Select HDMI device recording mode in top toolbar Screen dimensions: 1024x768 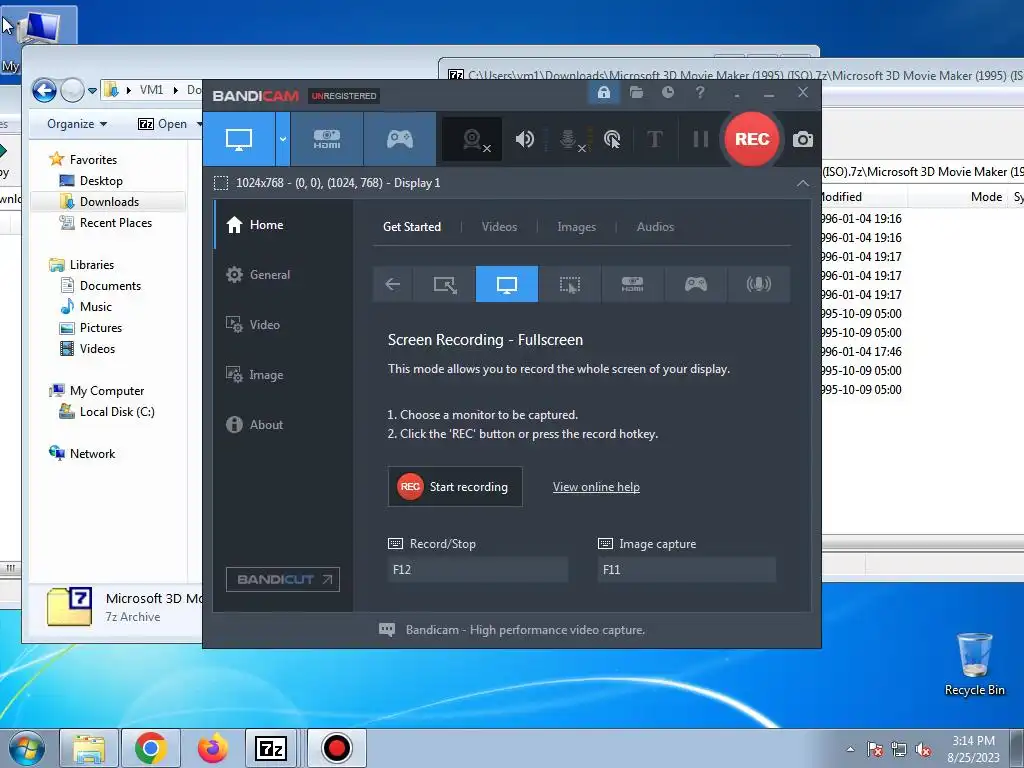[327, 139]
